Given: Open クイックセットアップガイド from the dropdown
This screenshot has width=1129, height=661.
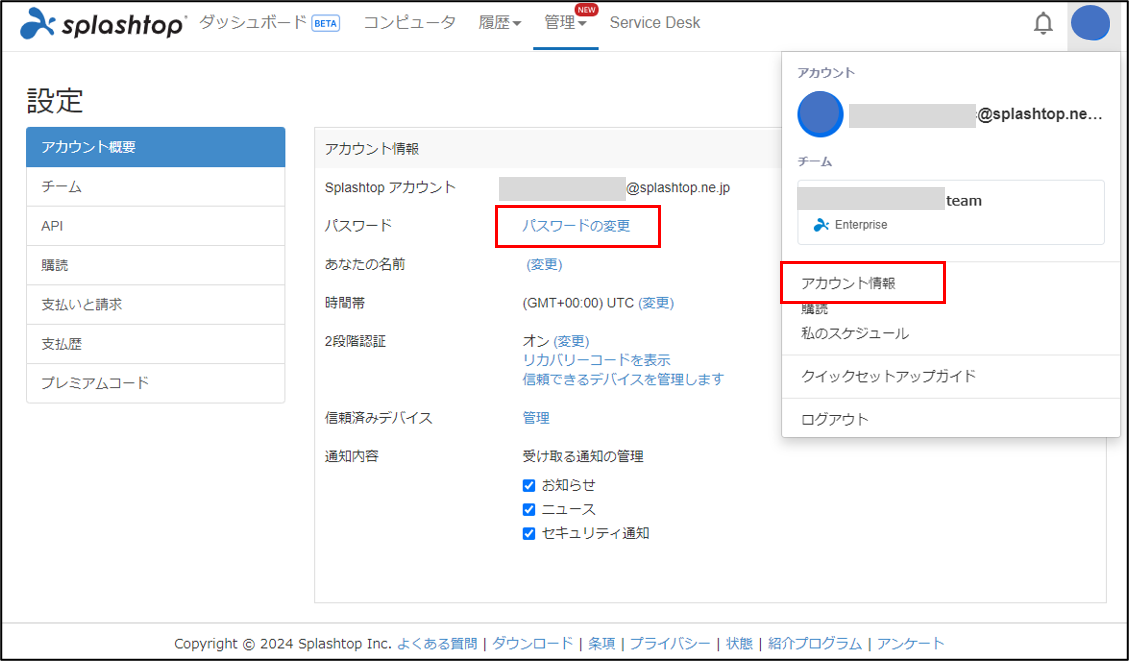Looking at the screenshot, I should [x=889, y=376].
